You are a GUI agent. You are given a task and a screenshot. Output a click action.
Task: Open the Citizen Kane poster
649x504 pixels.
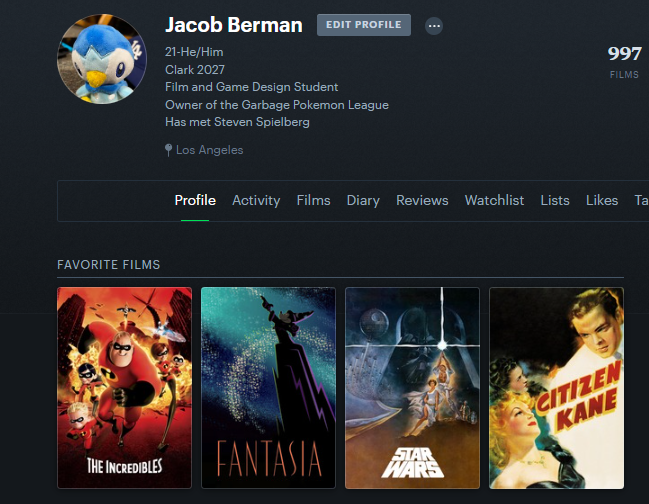(556, 388)
